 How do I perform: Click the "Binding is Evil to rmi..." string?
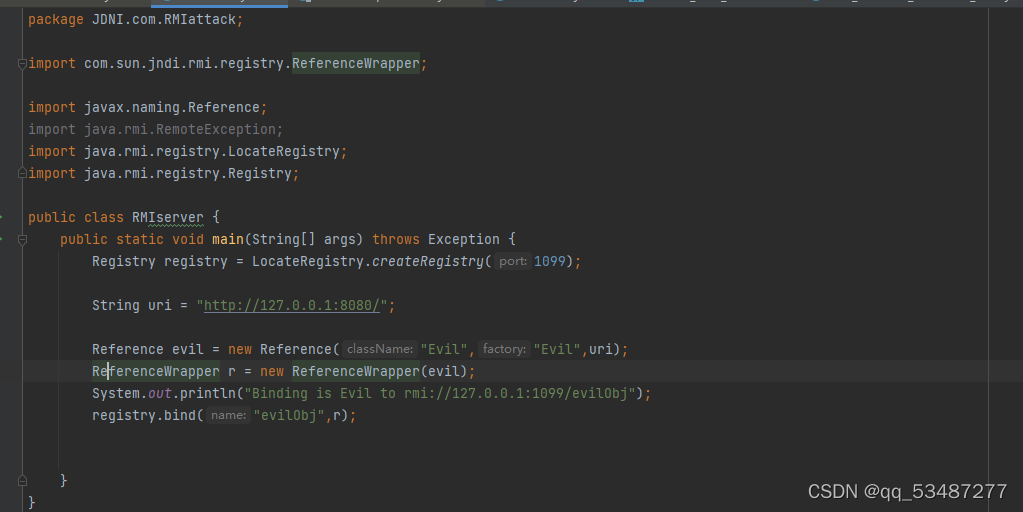click(440, 393)
